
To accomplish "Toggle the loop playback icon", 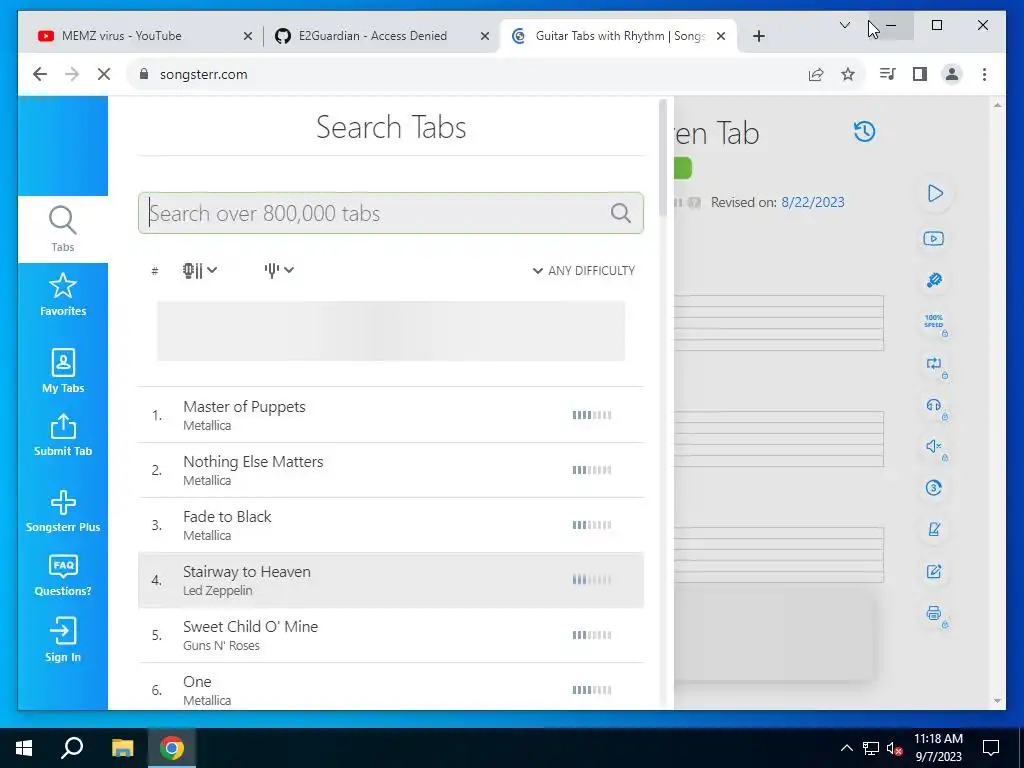I will [935, 364].
